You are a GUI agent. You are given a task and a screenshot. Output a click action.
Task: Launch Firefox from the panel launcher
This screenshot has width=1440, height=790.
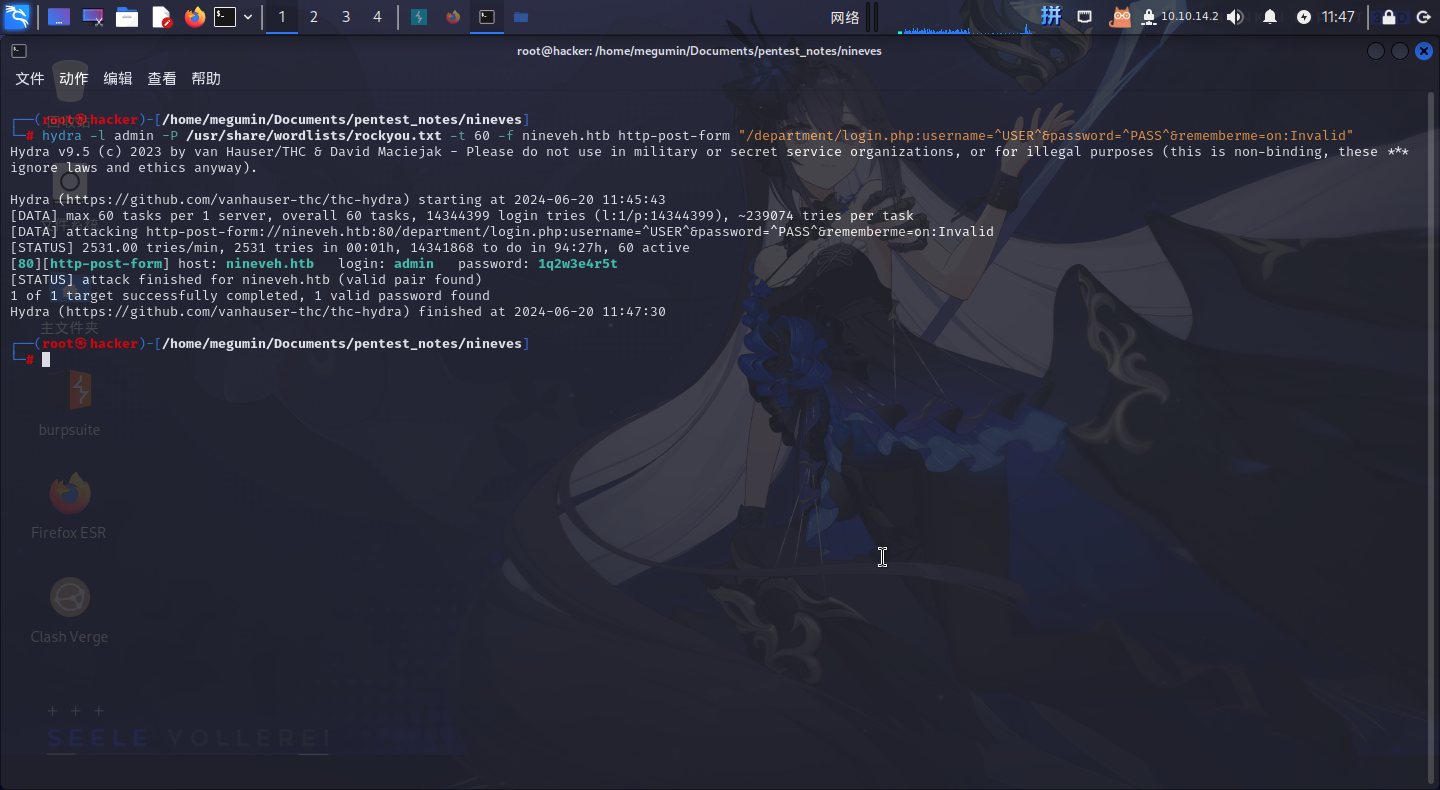(x=194, y=17)
